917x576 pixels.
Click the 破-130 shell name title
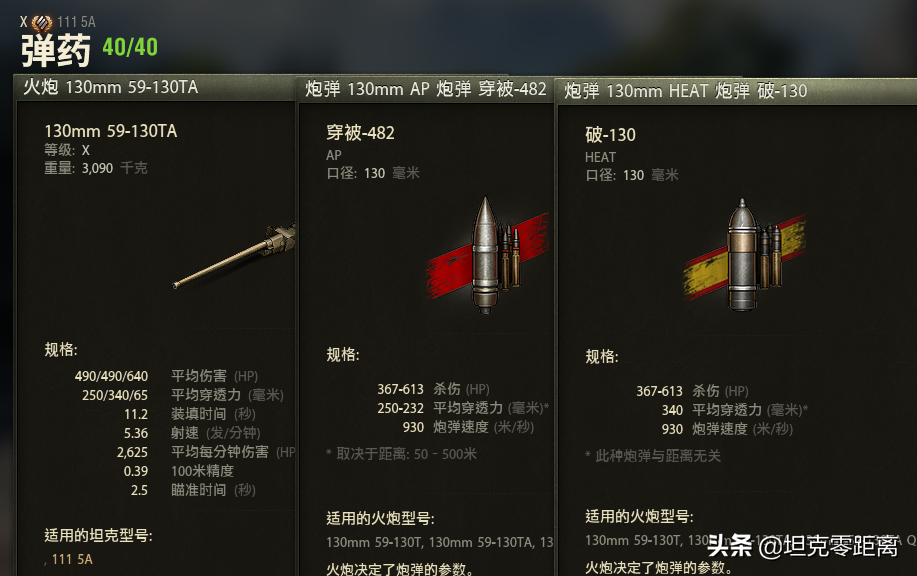(610, 135)
